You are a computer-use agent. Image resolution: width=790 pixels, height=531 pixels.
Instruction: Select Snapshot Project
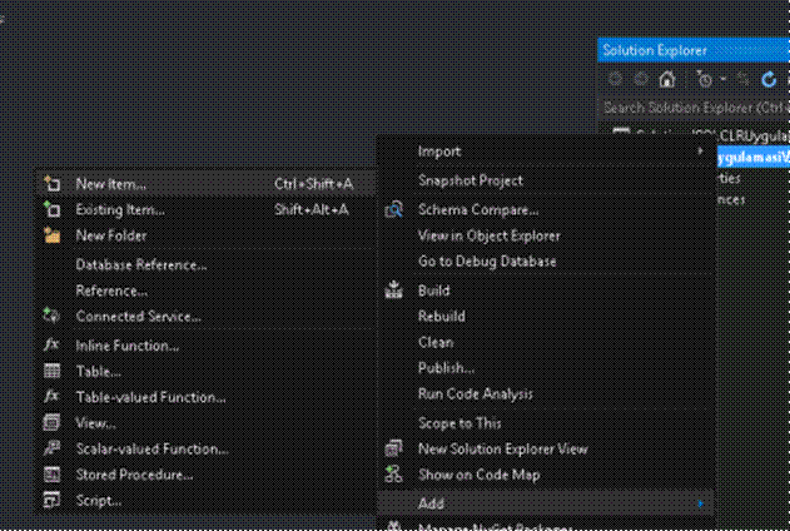tap(471, 180)
